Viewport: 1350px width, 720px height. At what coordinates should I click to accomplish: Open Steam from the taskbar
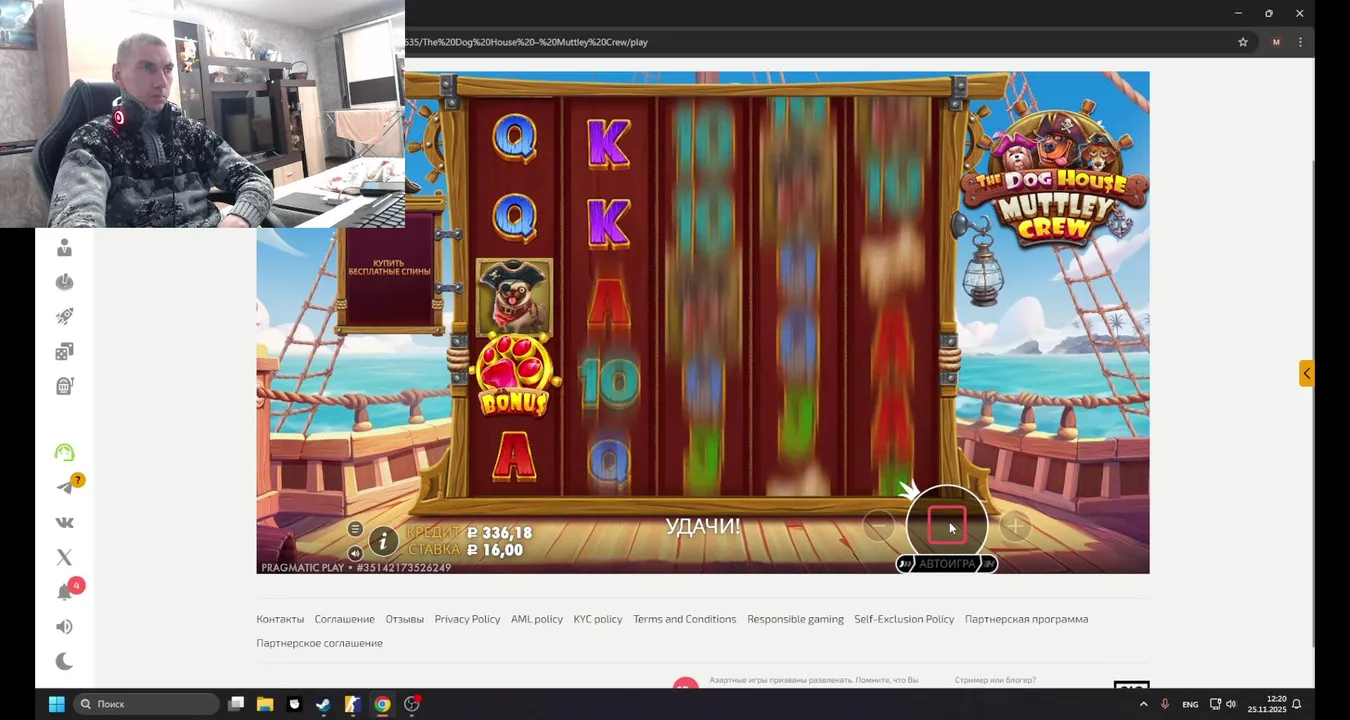pyautogui.click(x=323, y=704)
